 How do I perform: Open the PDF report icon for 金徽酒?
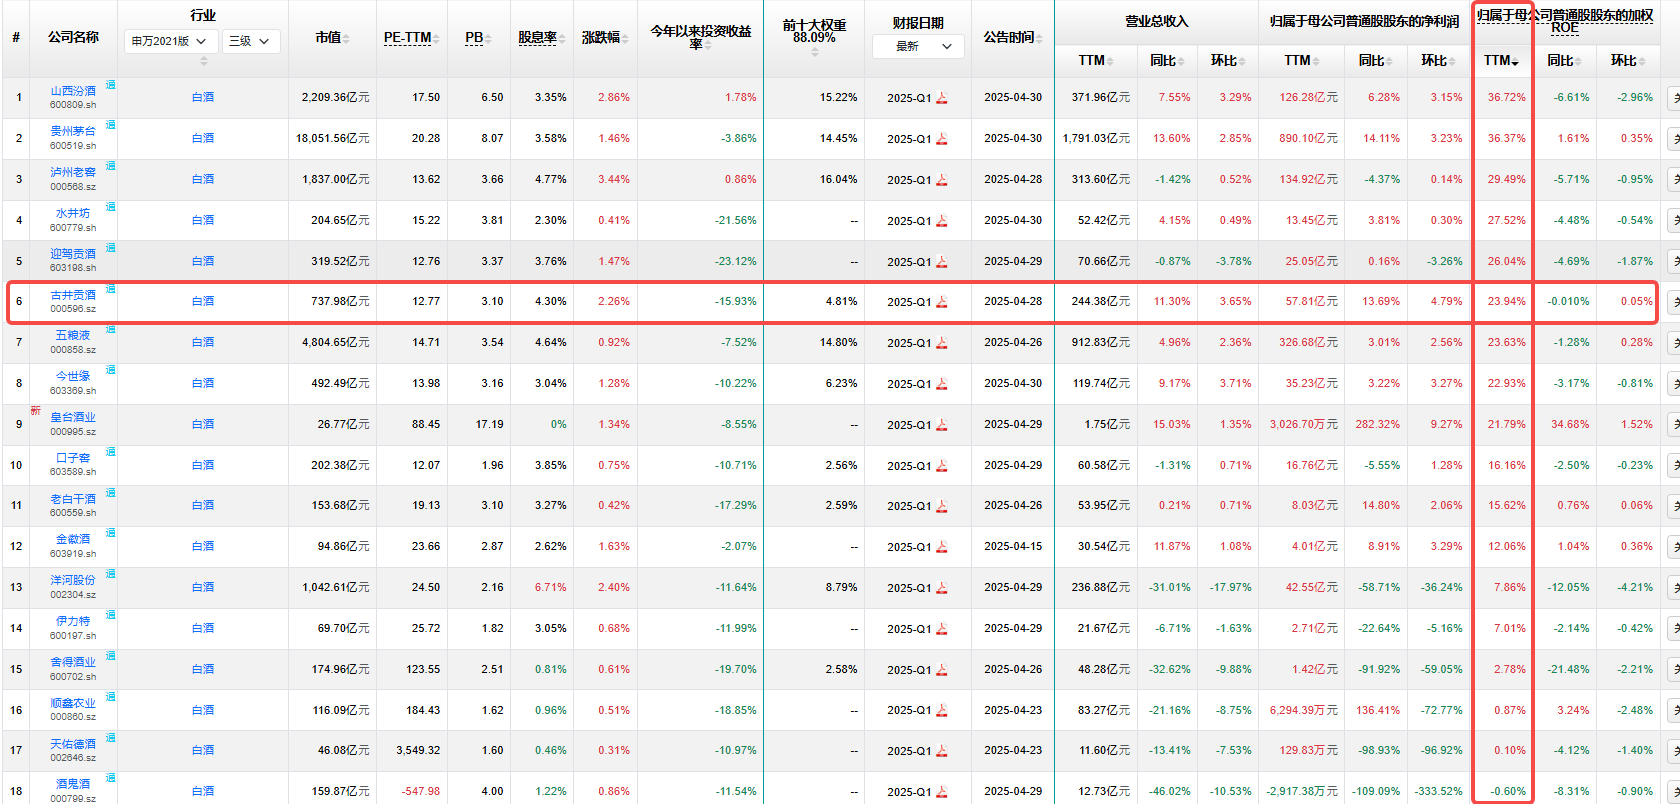942,547
